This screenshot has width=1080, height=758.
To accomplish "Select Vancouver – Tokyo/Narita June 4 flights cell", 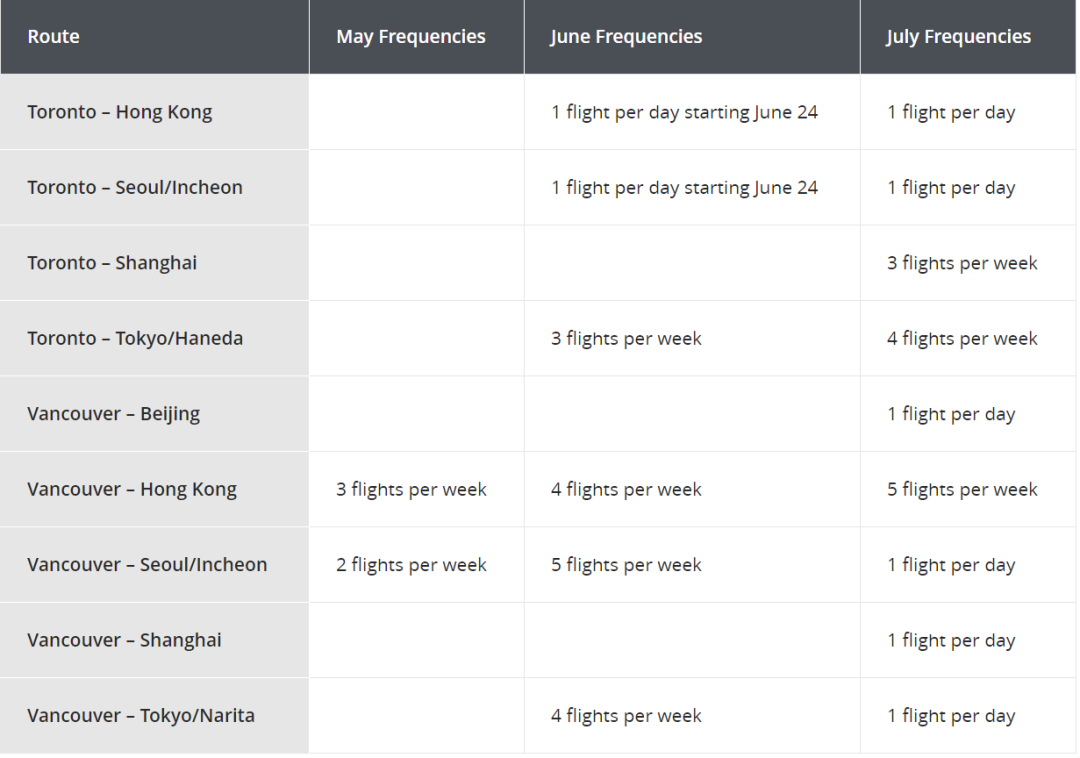I will (x=692, y=715).
